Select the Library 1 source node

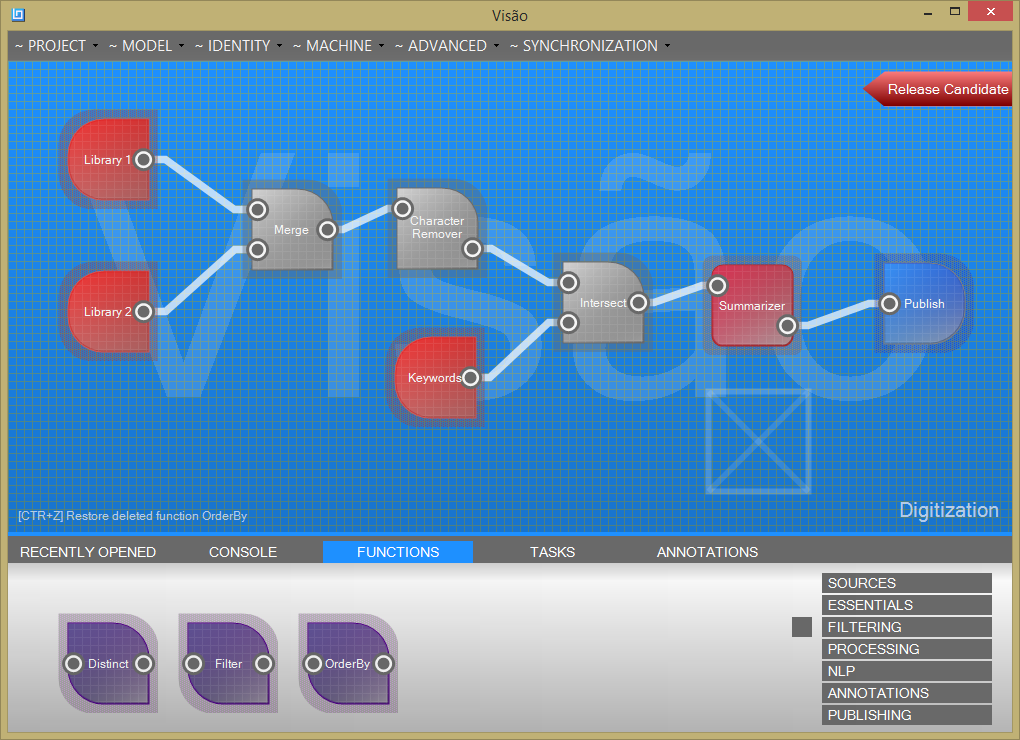[x=109, y=159]
